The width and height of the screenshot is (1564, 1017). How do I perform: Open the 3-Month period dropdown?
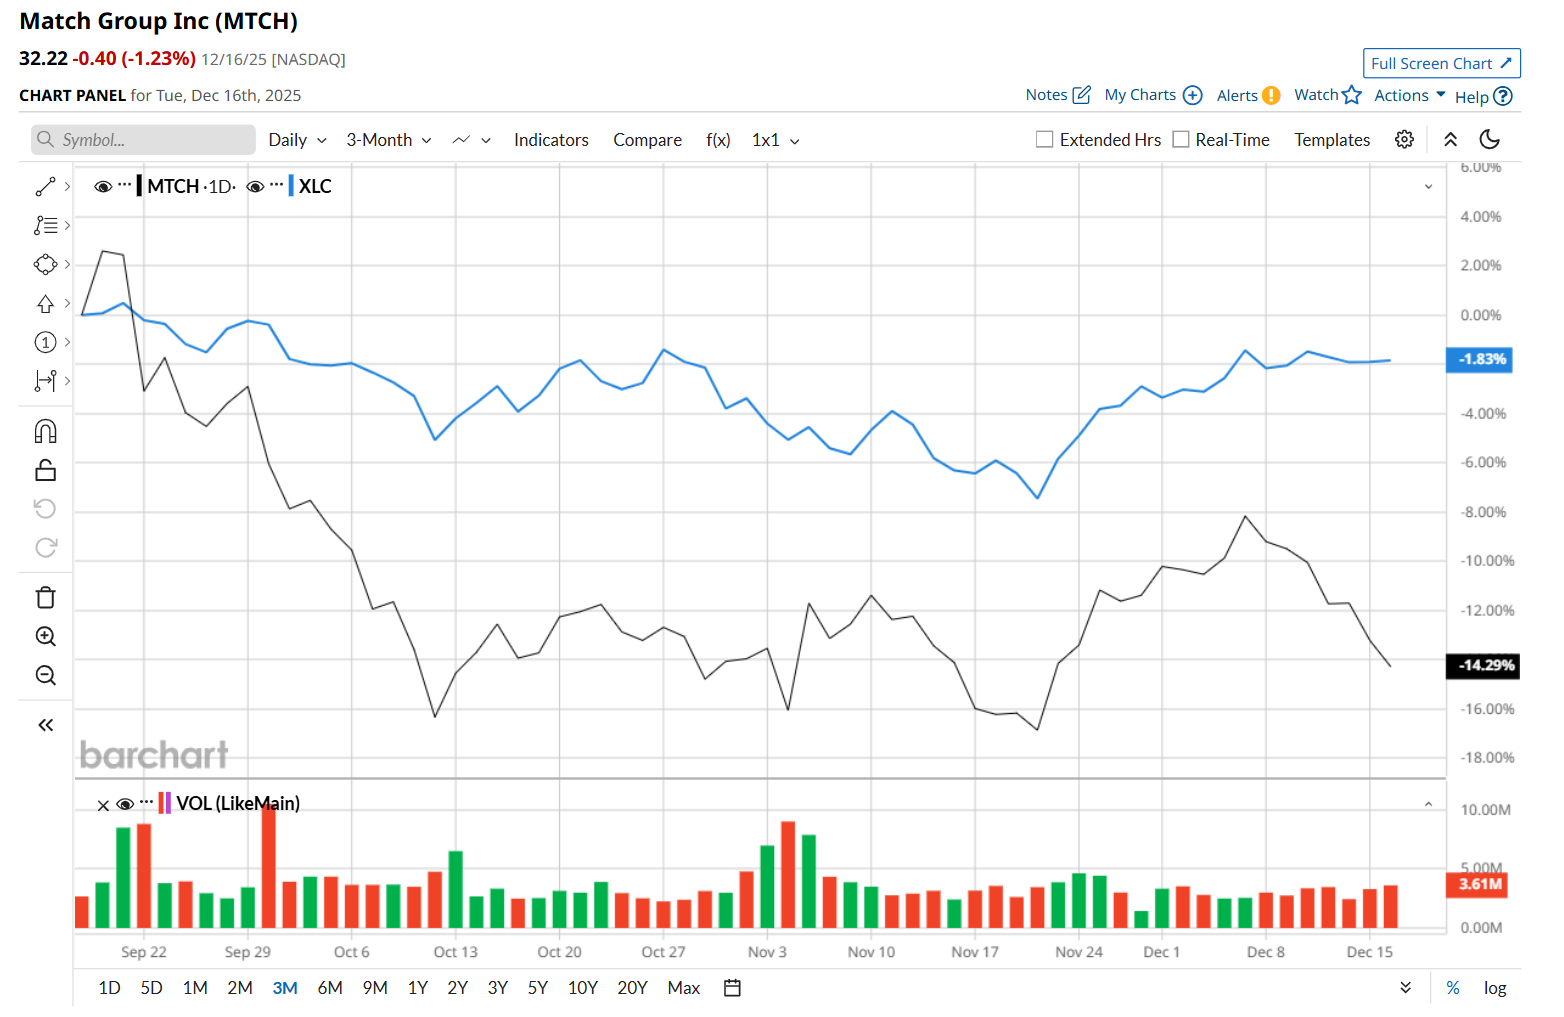pos(389,140)
